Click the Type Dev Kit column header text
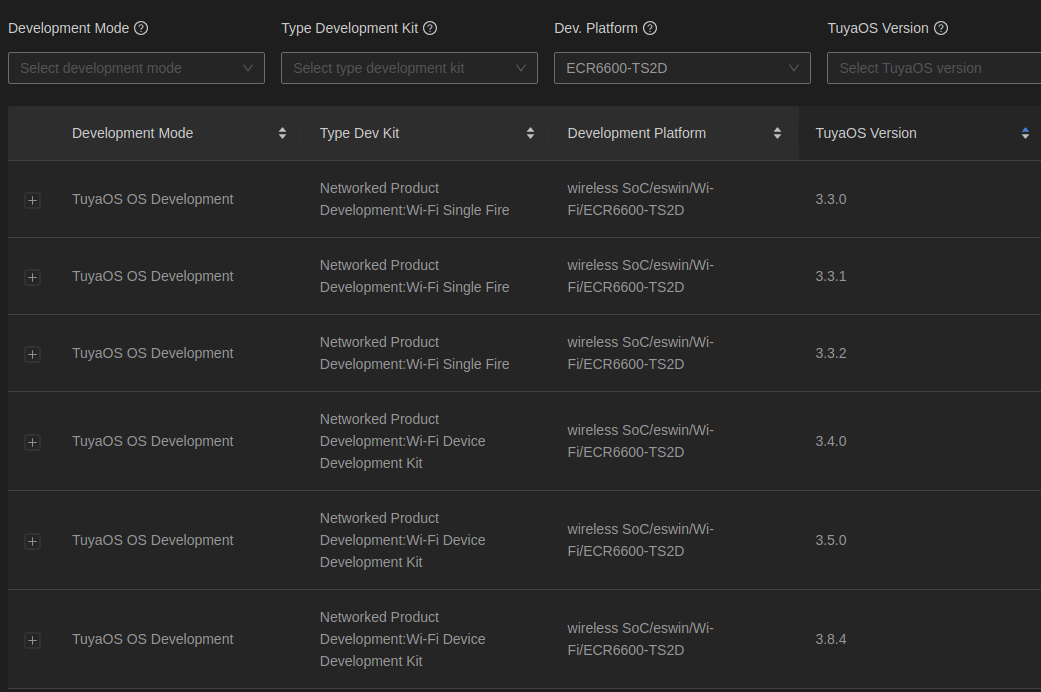The image size is (1041, 692). (x=359, y=133)
